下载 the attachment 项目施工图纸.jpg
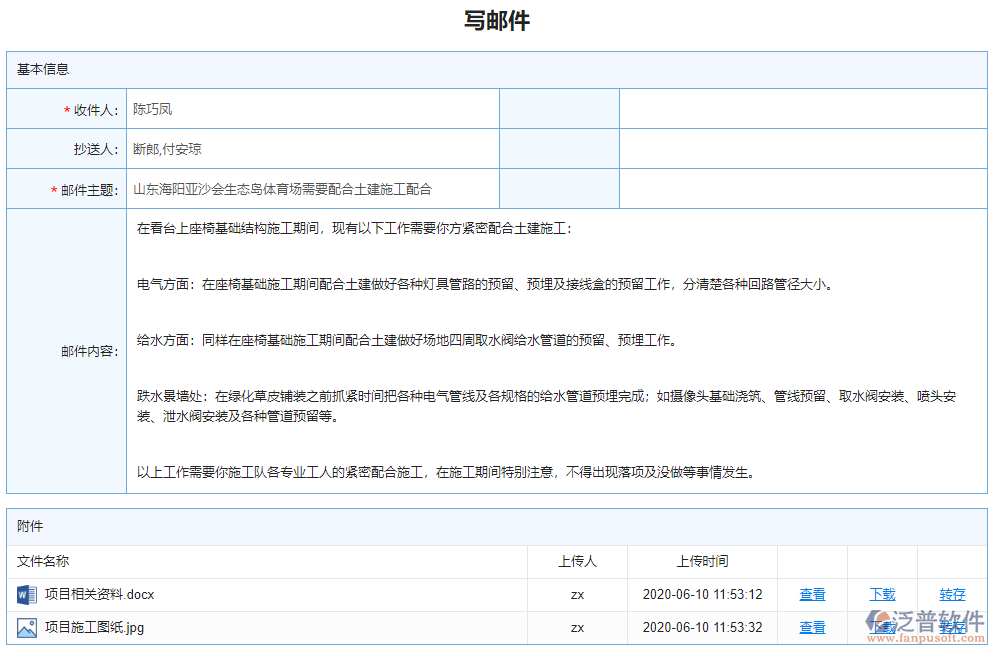The width and height of the screenshot is (995, 654). click(x=881, y=628)
